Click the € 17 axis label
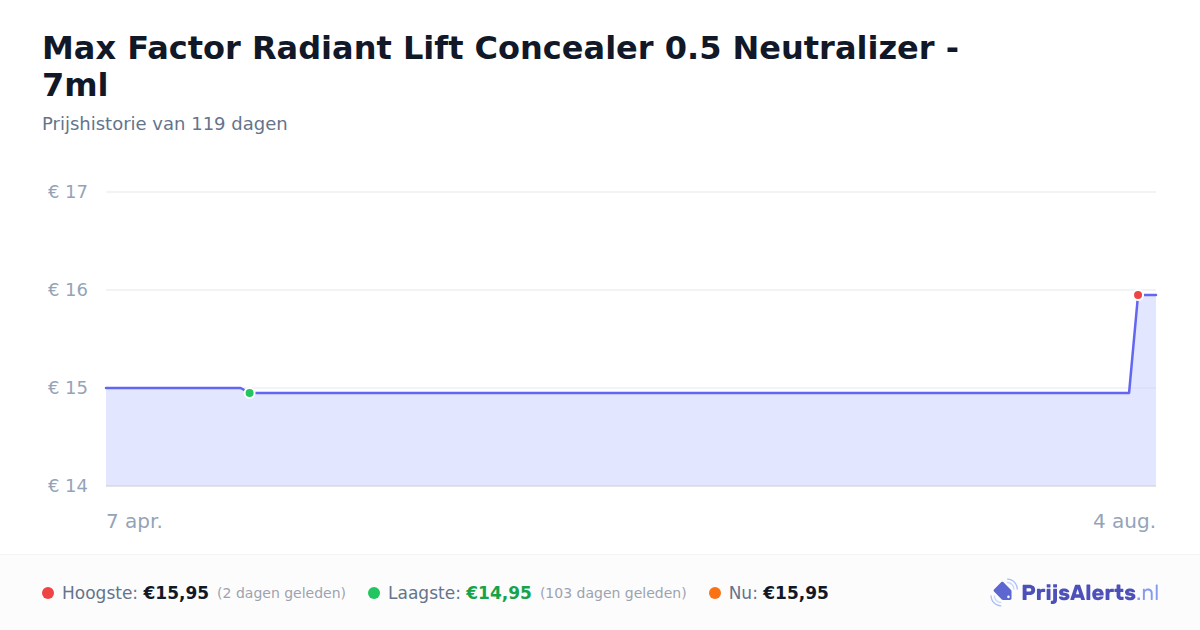Screen dimensions: 1200x630 pos(68,192)
